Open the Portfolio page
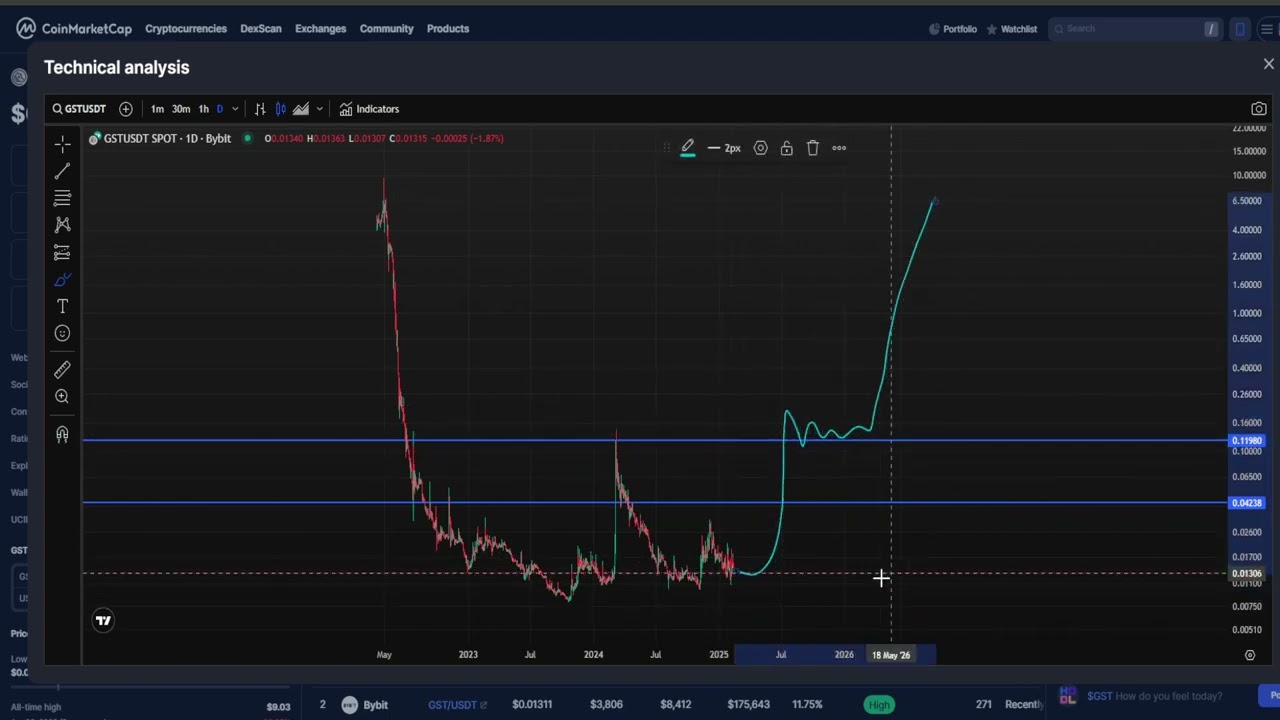The image size is (1280, 720). click(953, 29)
